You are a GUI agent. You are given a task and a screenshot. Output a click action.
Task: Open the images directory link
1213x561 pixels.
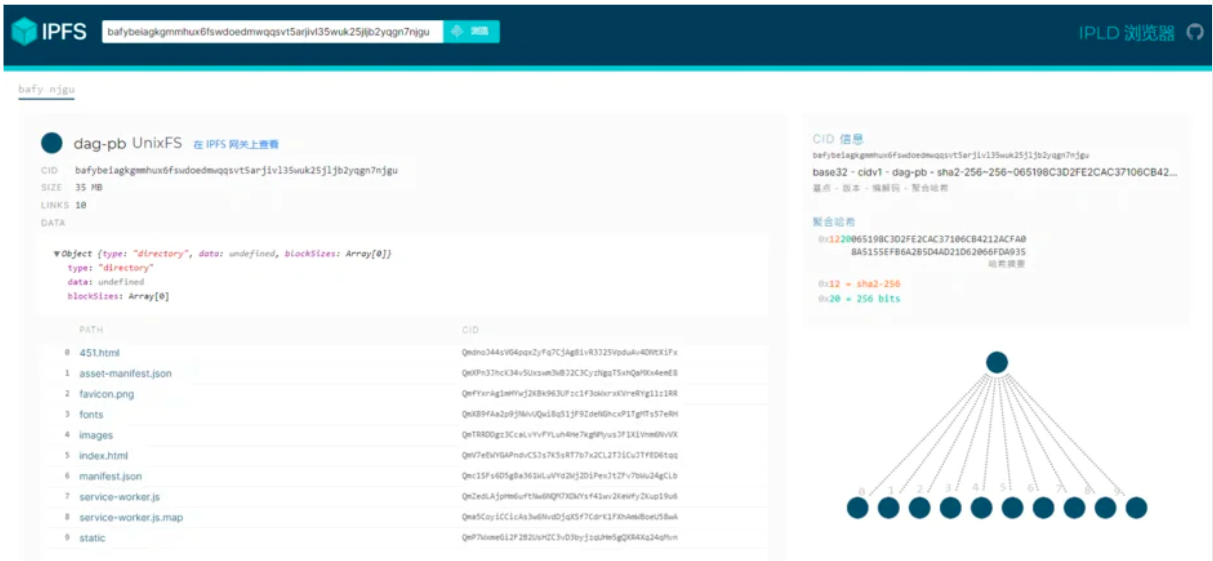click(96, 435)
